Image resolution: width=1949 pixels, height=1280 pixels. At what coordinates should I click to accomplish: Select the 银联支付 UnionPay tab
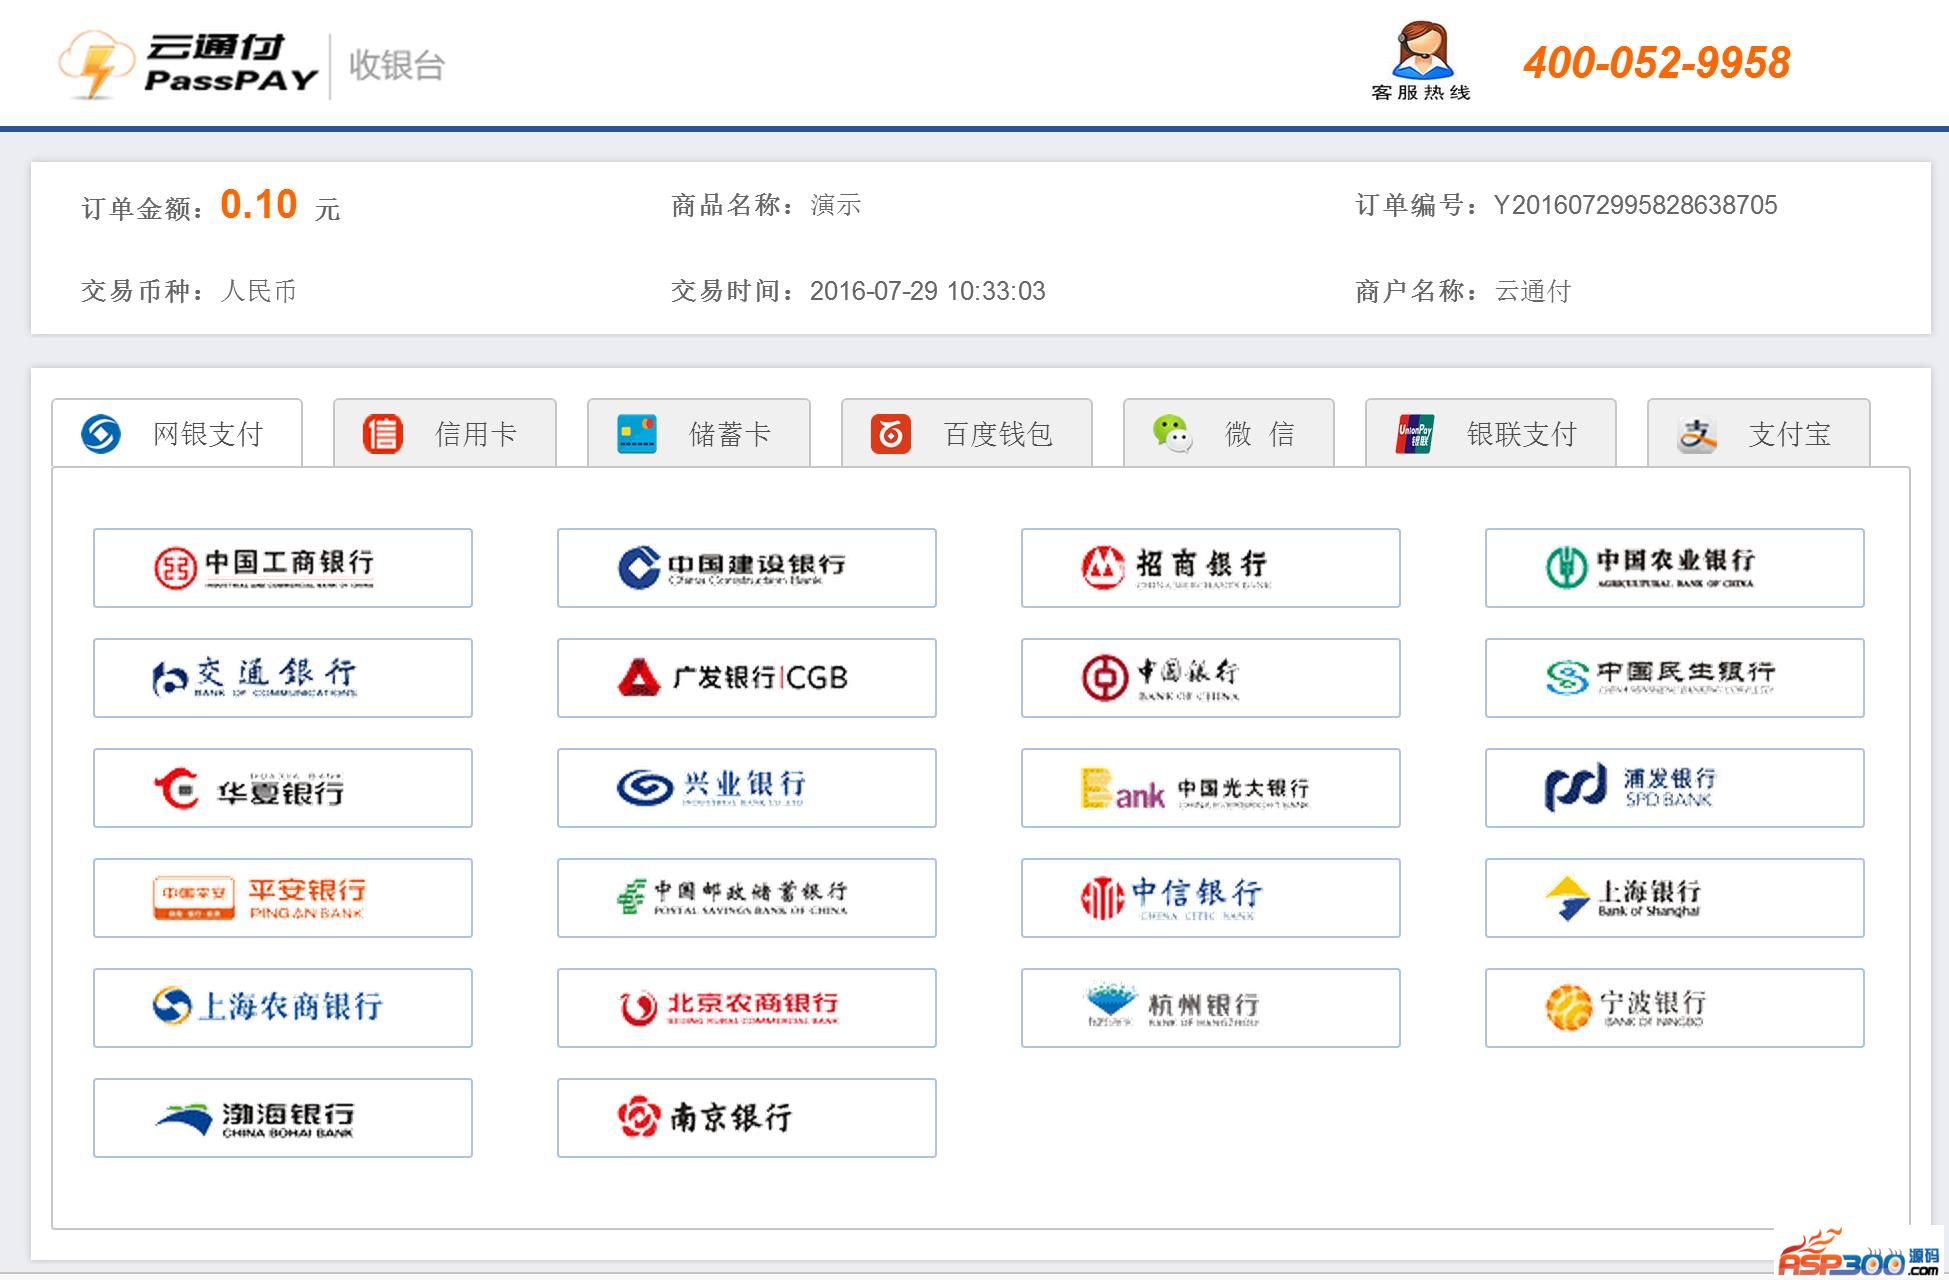point(1490,434)
